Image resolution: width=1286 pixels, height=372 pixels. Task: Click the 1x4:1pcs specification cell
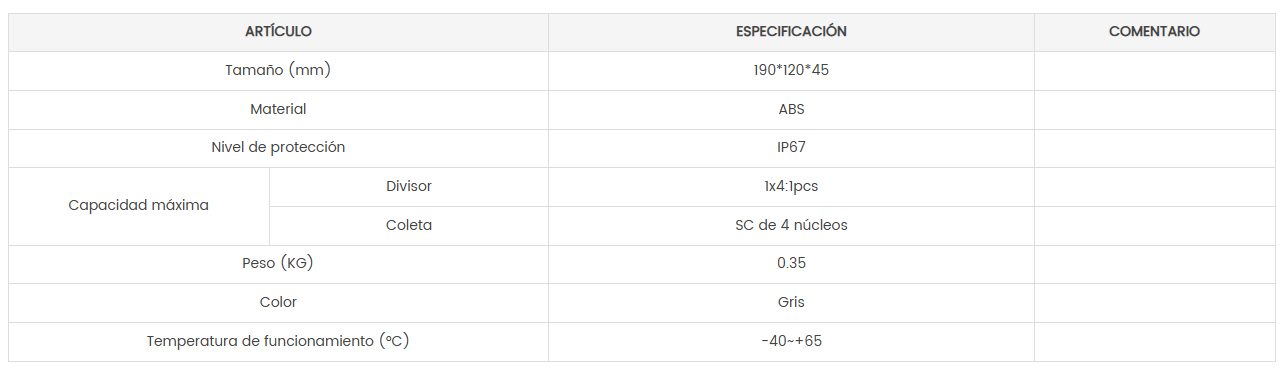(x=791, y=187)
